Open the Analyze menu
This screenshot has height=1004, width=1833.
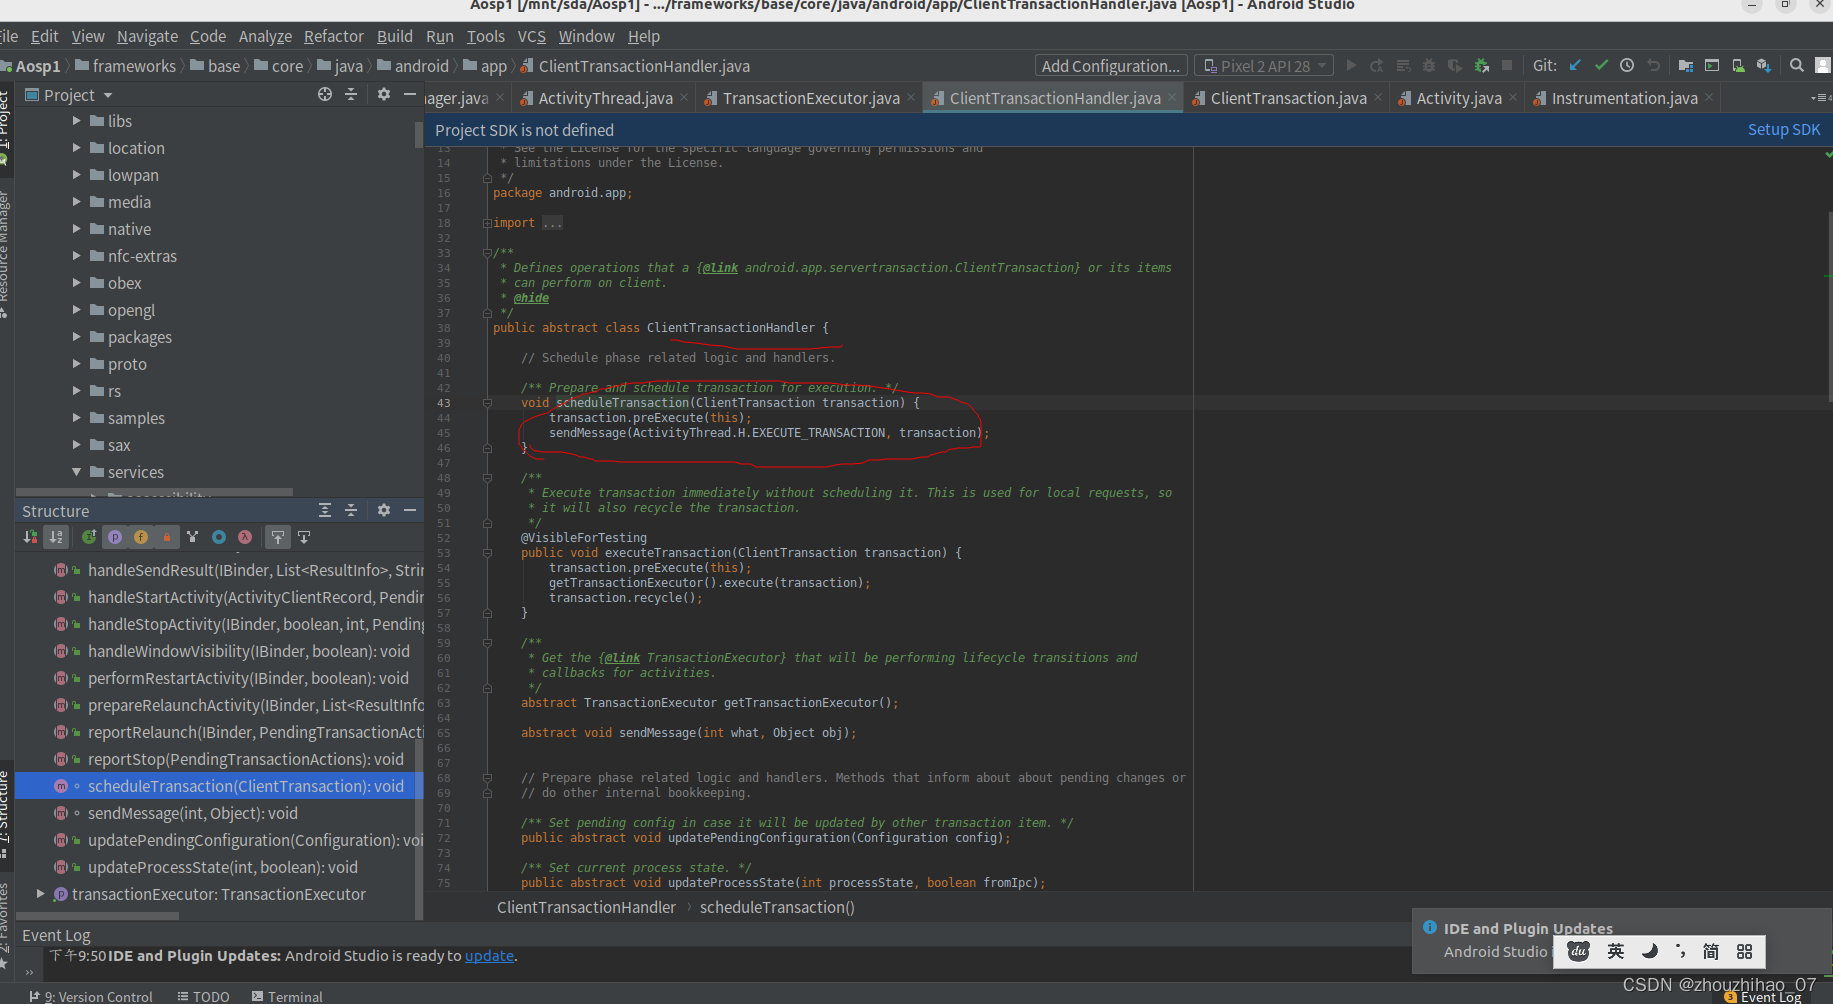[x=265, y=36]
